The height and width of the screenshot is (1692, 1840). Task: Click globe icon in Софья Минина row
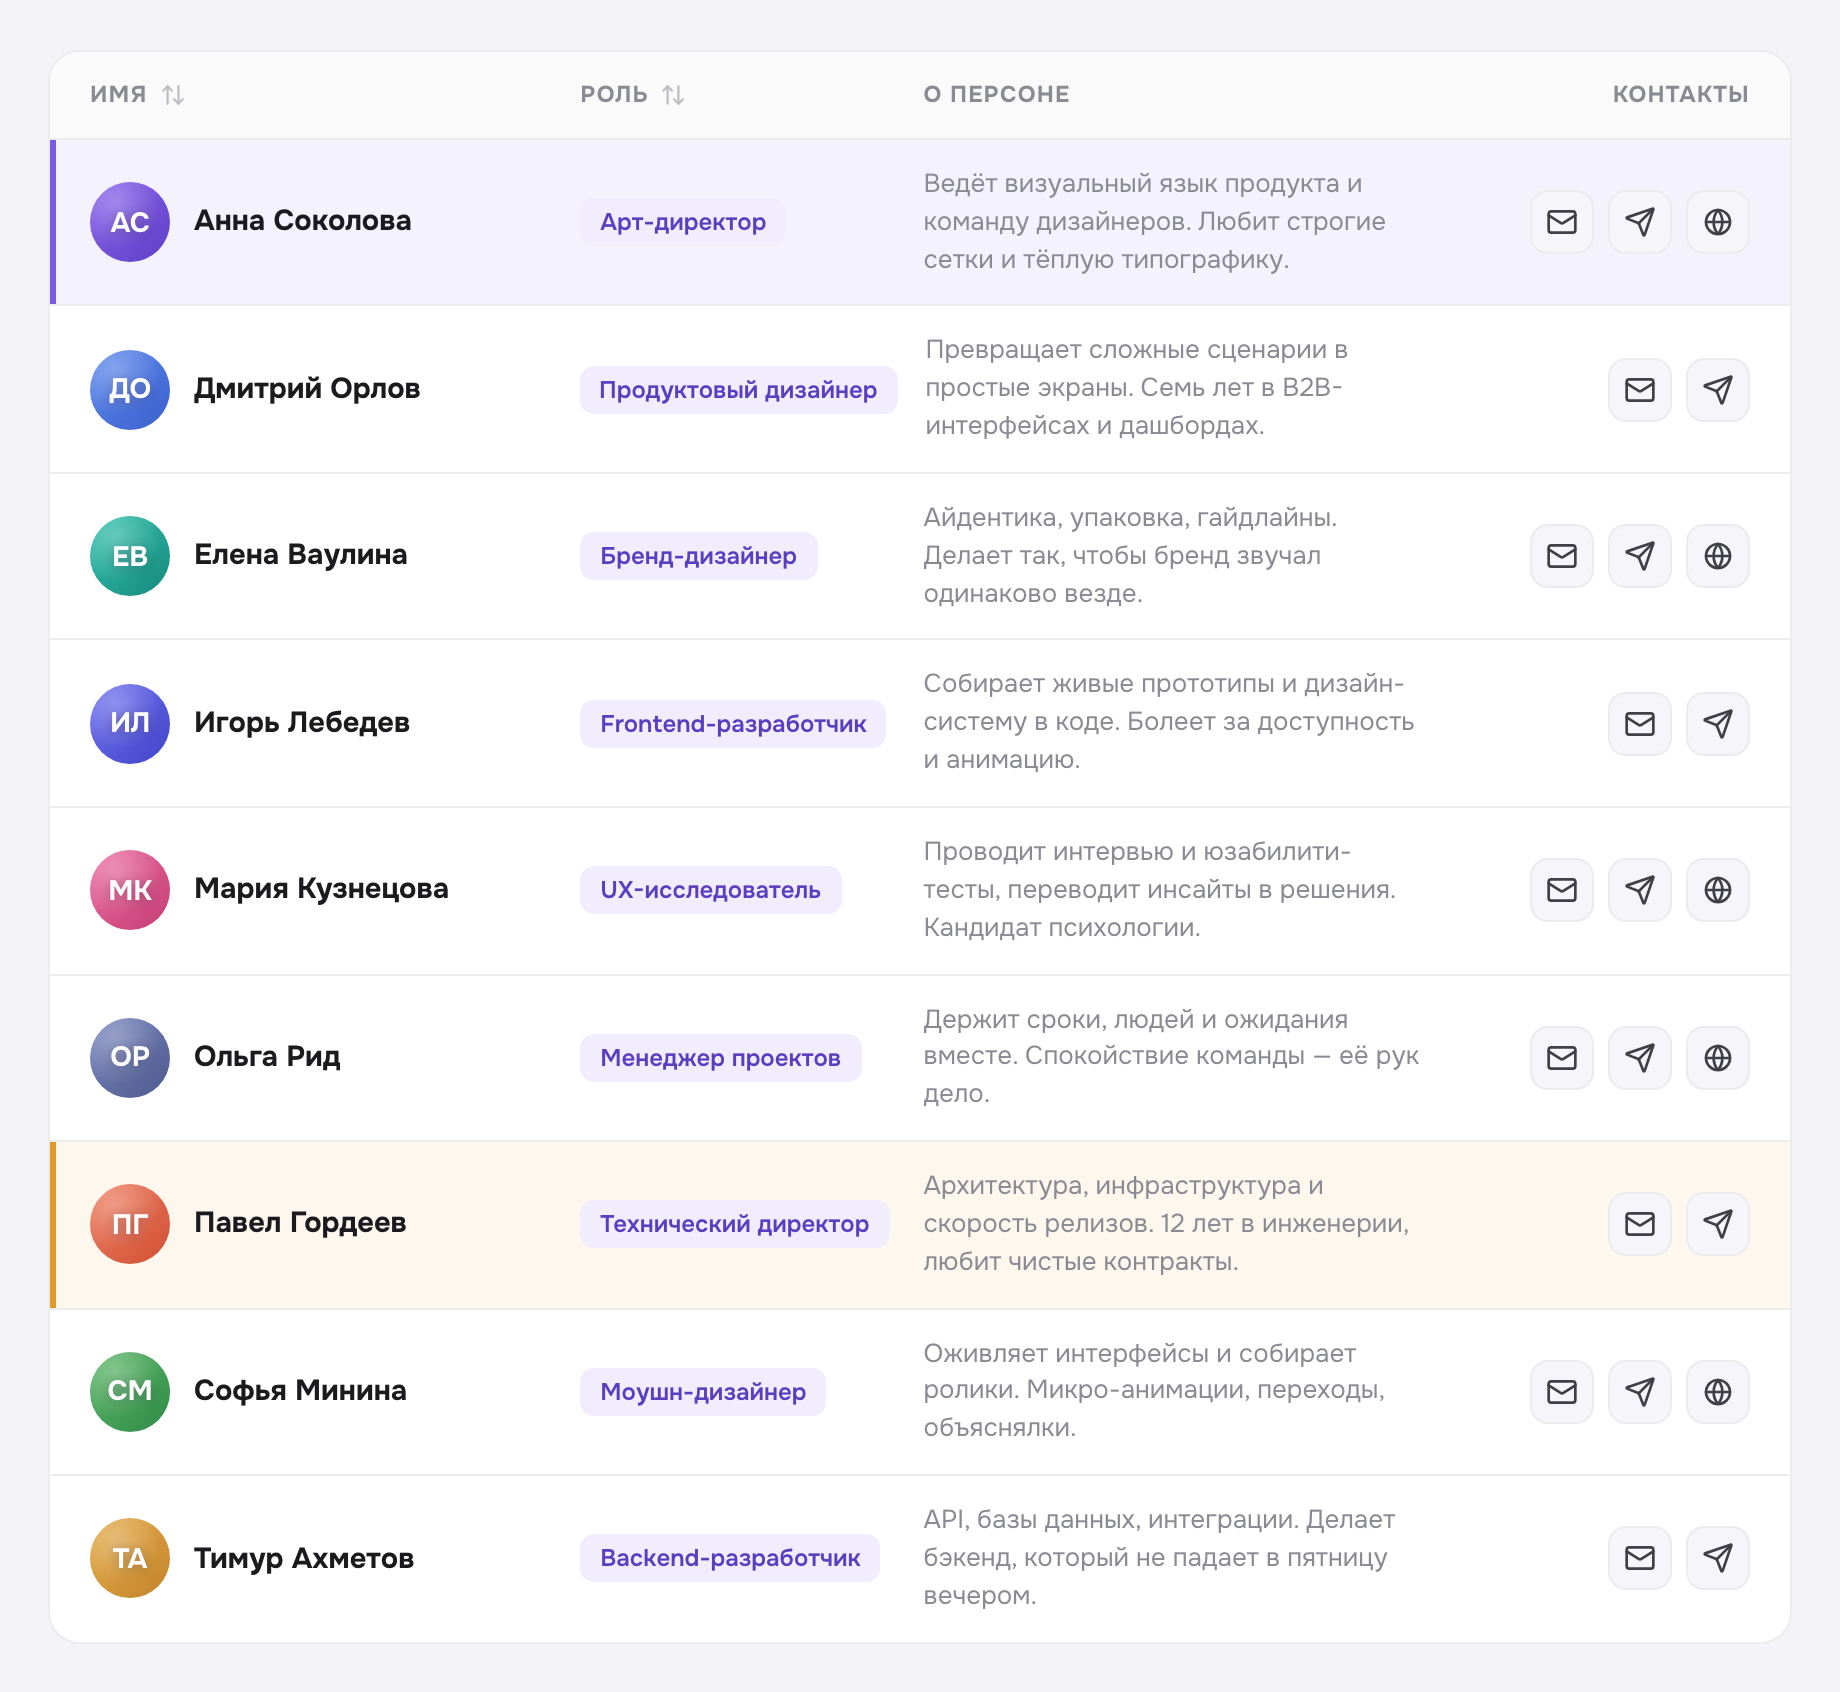tap(1717, 1392)
